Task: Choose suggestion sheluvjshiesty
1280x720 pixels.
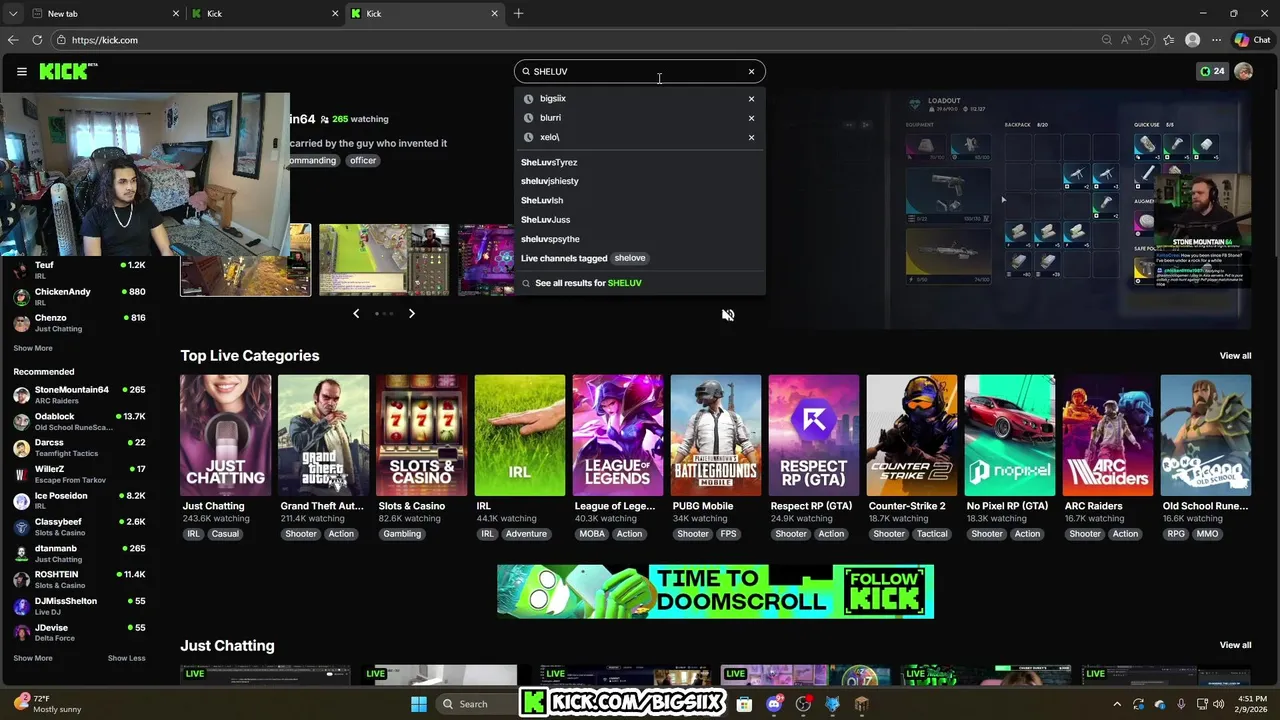Action: tap(549, 181)
